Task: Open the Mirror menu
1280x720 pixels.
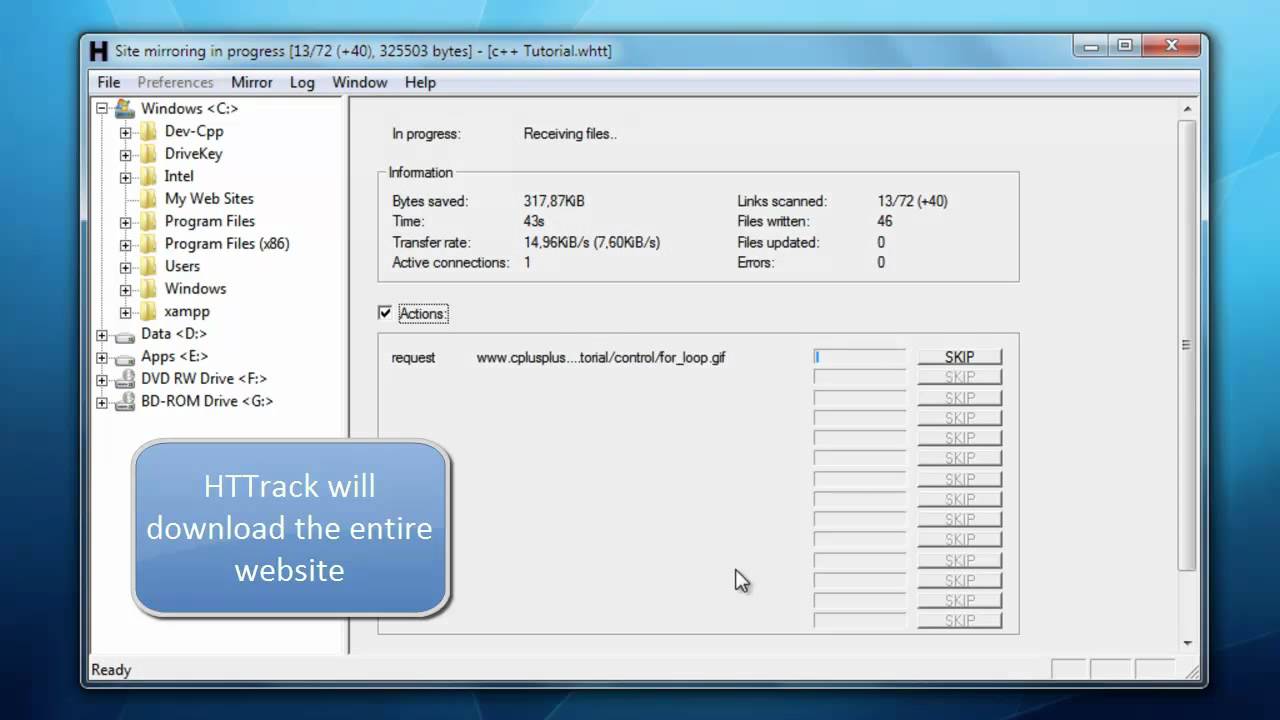Action: [252, 82]
